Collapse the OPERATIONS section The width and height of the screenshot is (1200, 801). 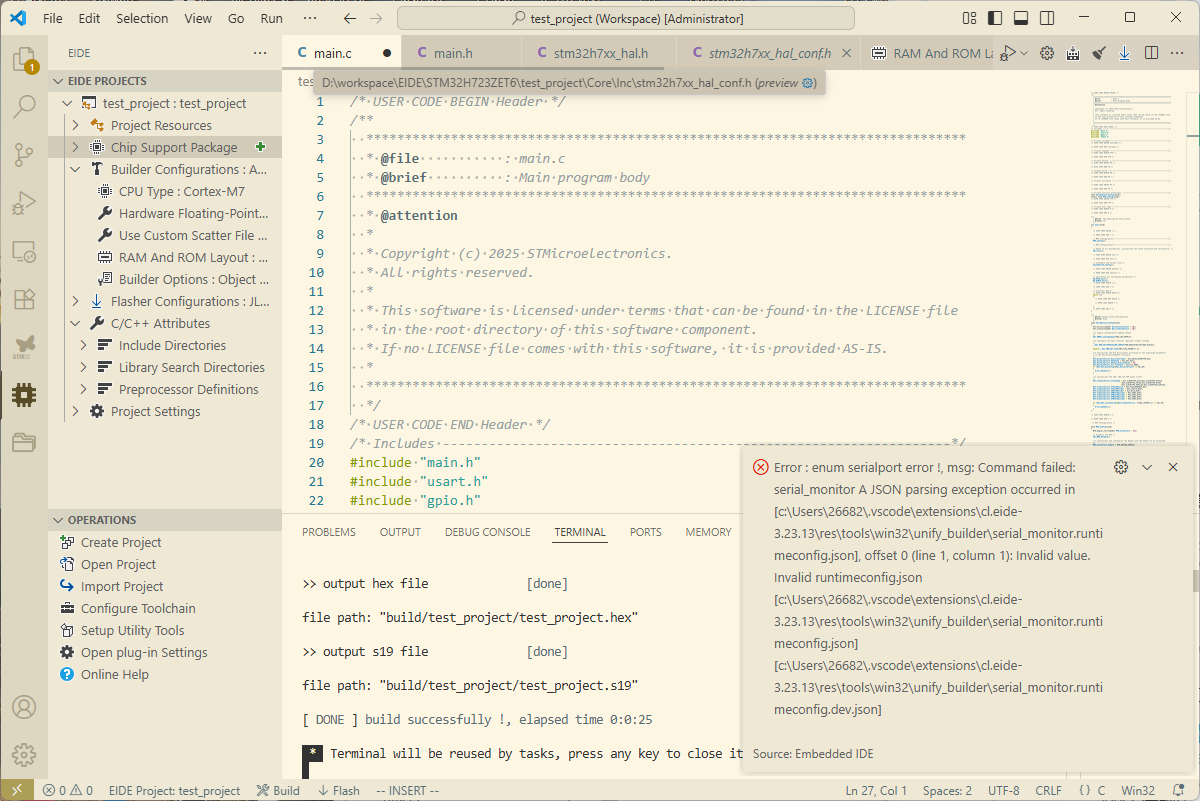pos(58,520)
